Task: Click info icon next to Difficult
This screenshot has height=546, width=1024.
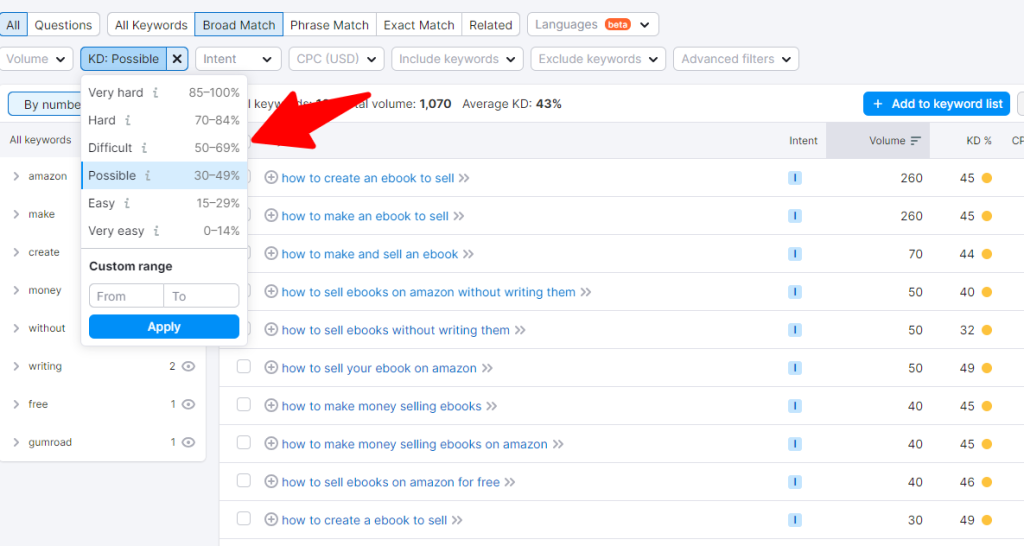Action: coord(144,148)
